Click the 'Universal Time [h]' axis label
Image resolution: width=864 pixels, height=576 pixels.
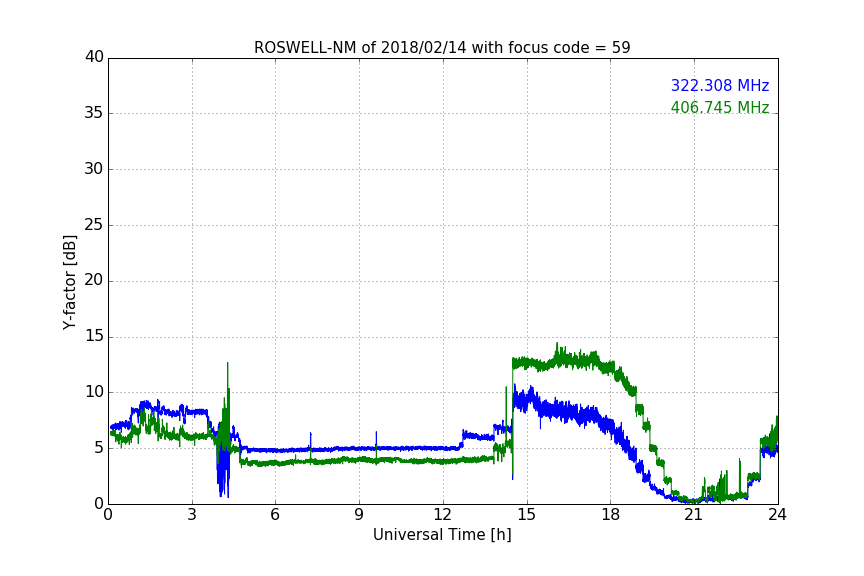click(x=442, y=535)
